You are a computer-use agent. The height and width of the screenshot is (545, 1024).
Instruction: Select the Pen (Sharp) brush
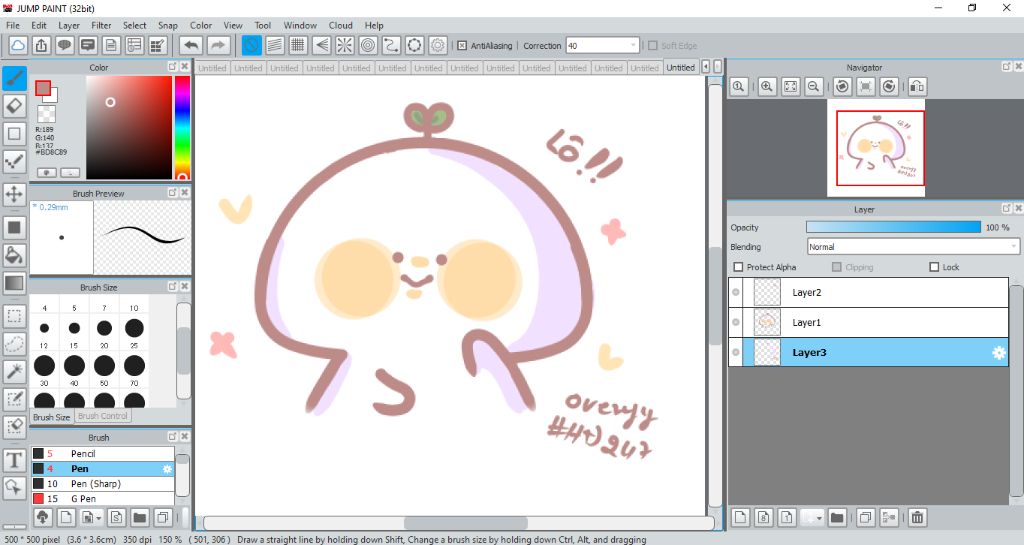click(103, 484)
